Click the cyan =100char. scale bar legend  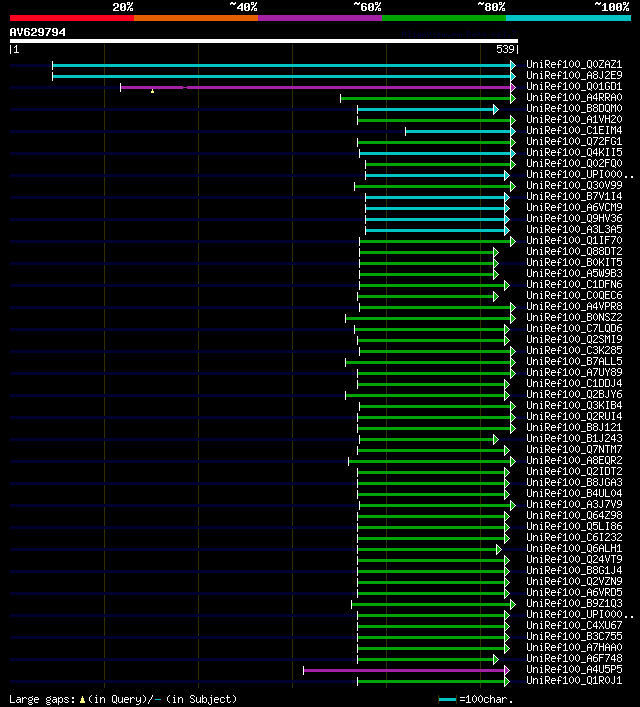pyautogui.click(x=447, y=700)
